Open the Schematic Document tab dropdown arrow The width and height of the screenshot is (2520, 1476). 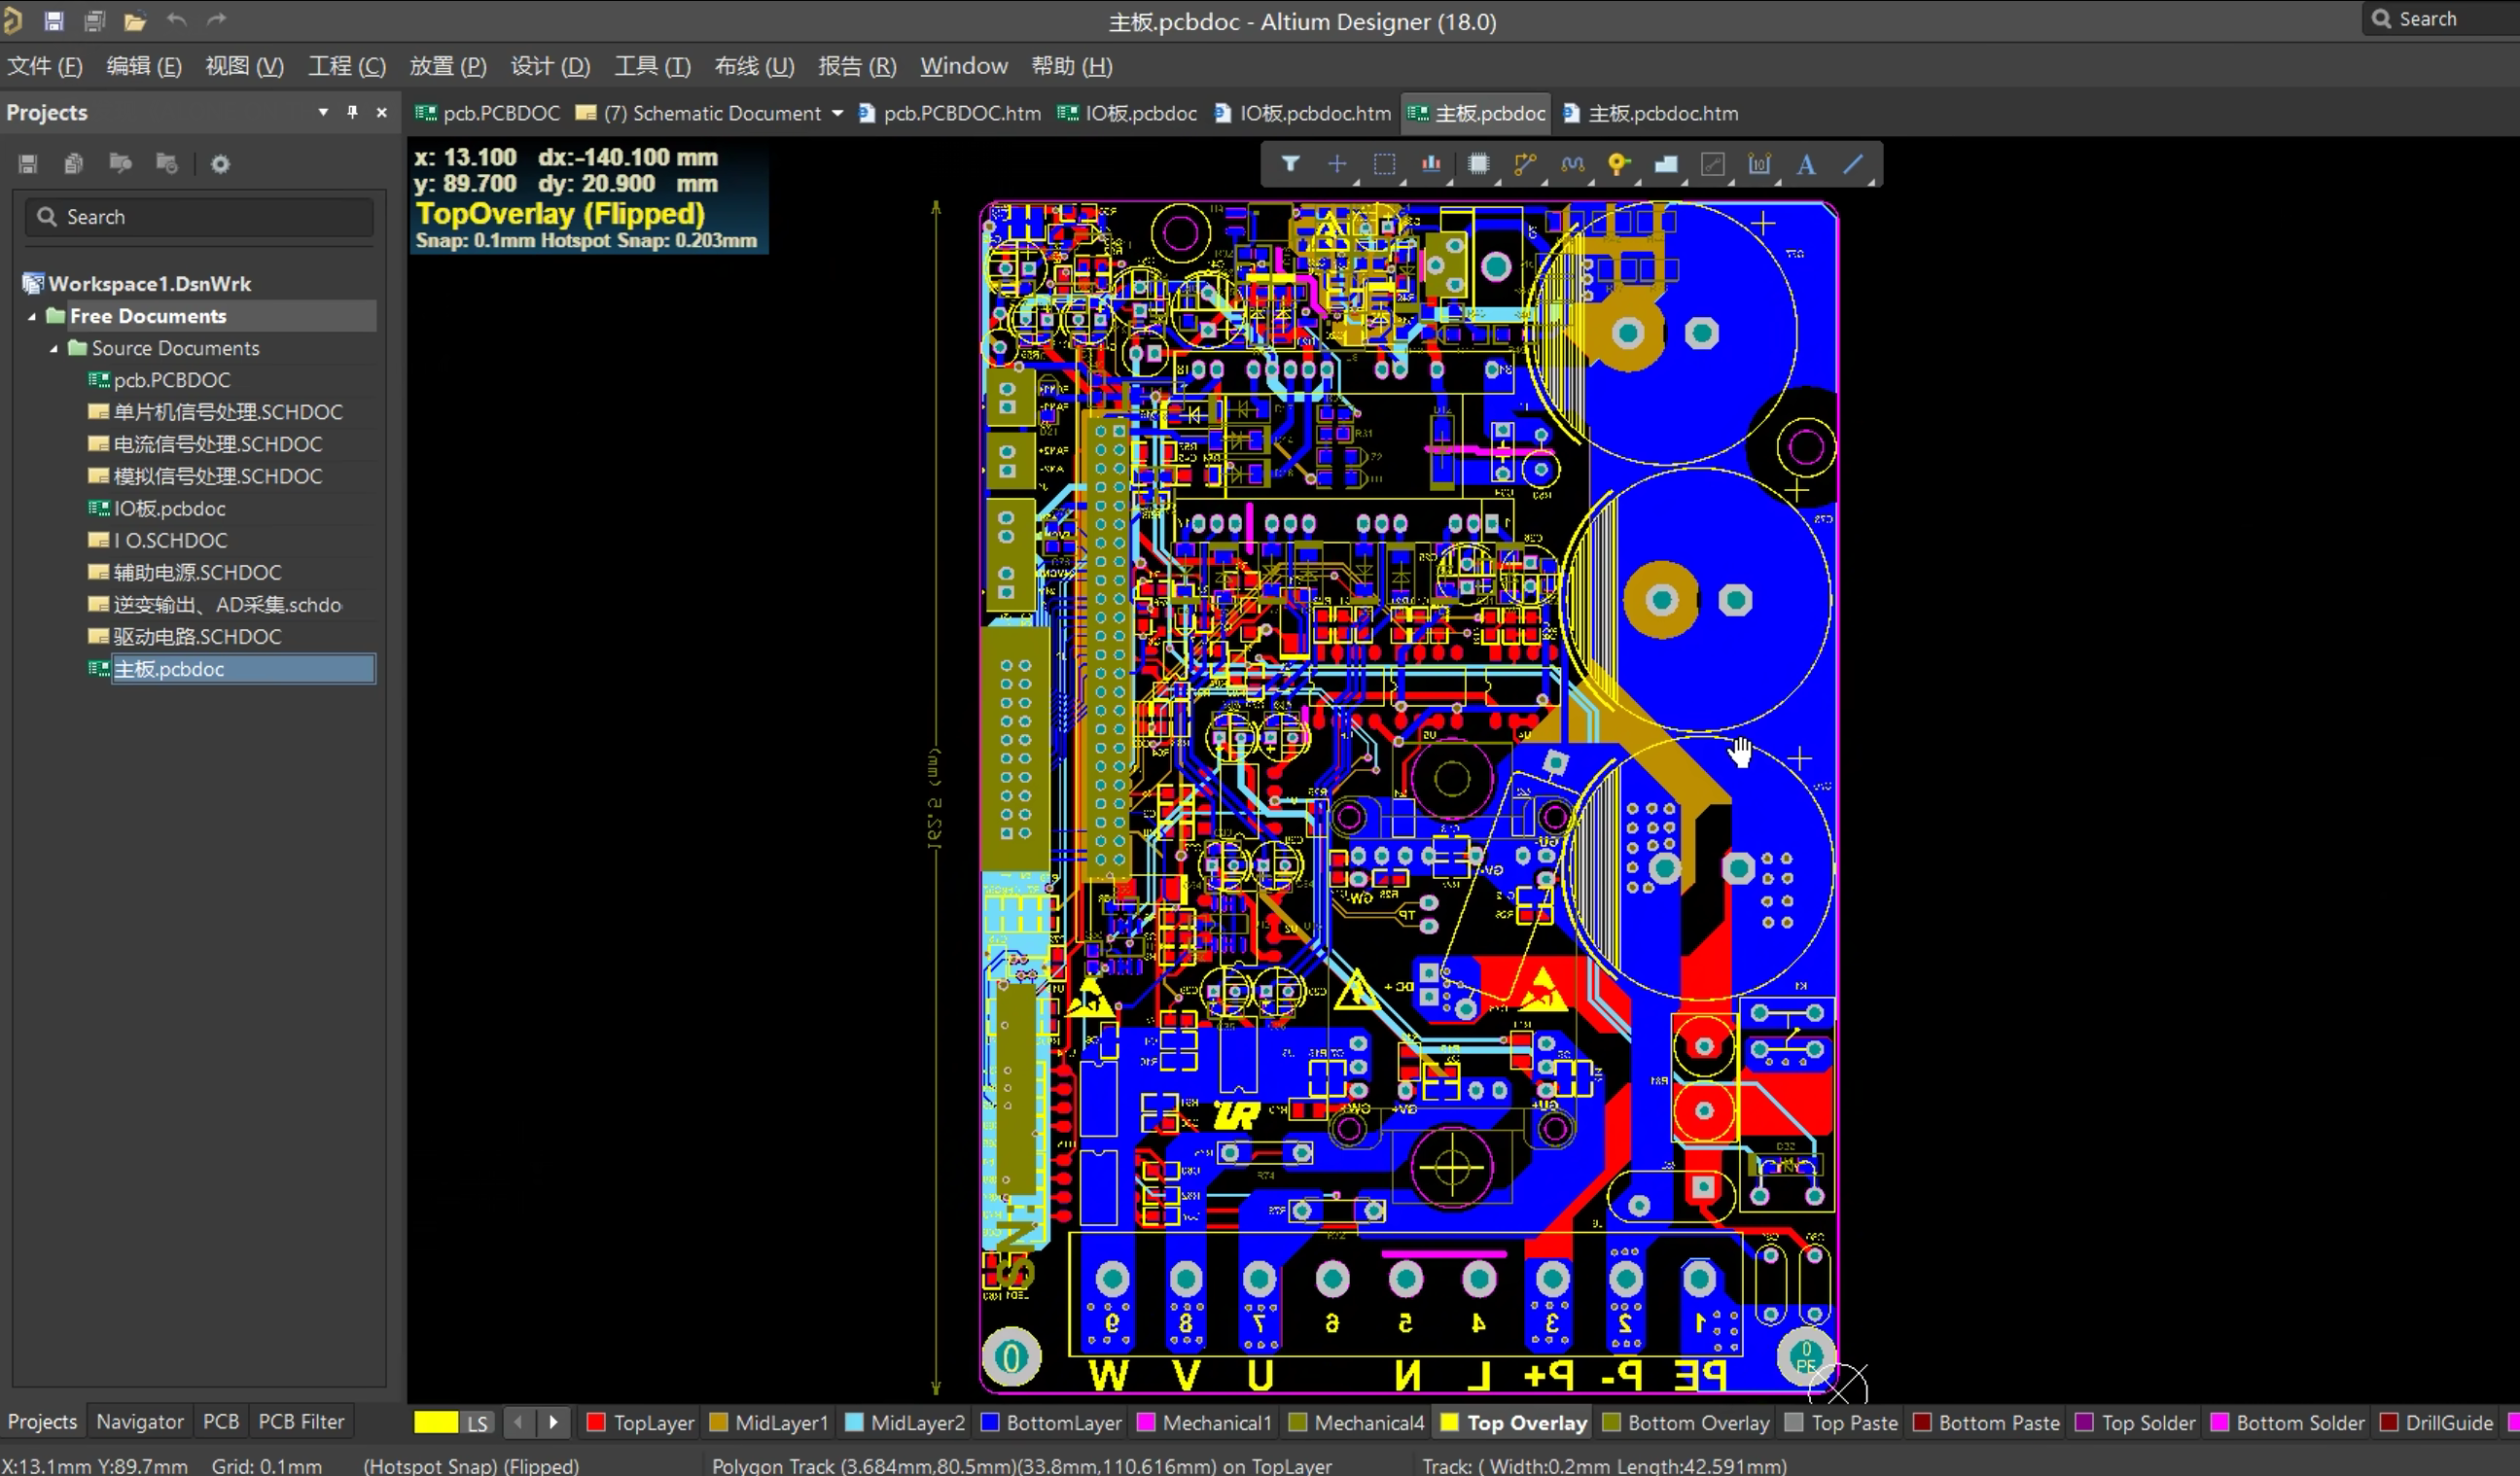837,113
